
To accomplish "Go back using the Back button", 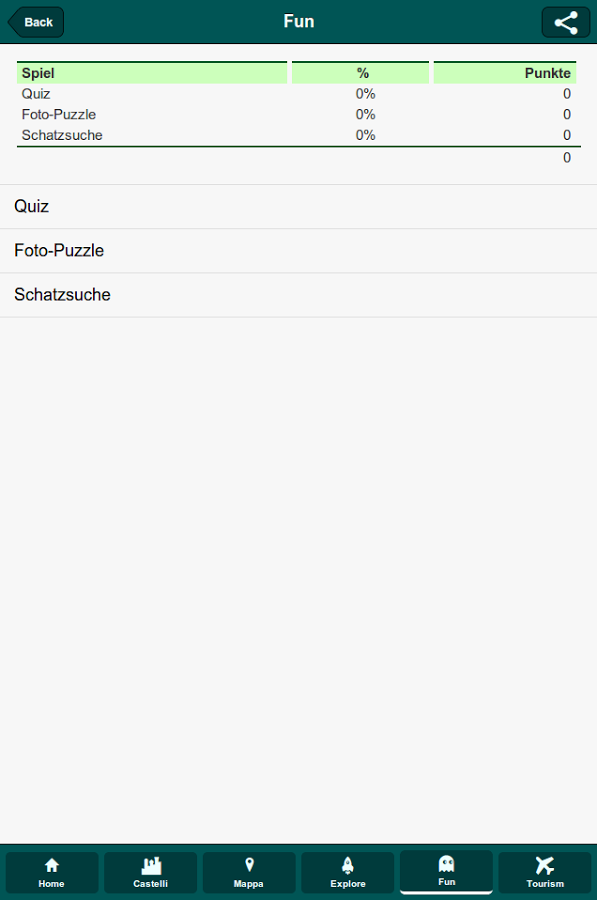I will point(36,22).
